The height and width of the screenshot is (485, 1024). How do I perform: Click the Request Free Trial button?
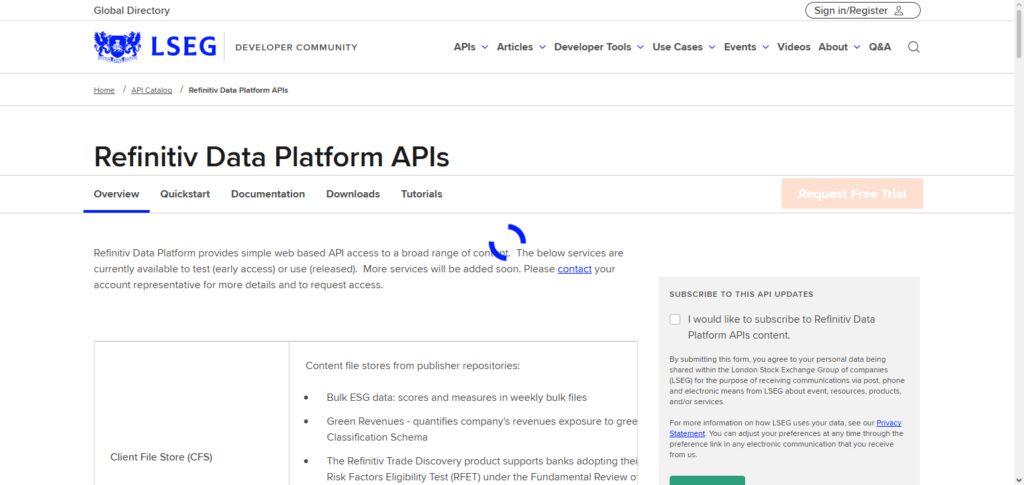(x=852, y=194)
